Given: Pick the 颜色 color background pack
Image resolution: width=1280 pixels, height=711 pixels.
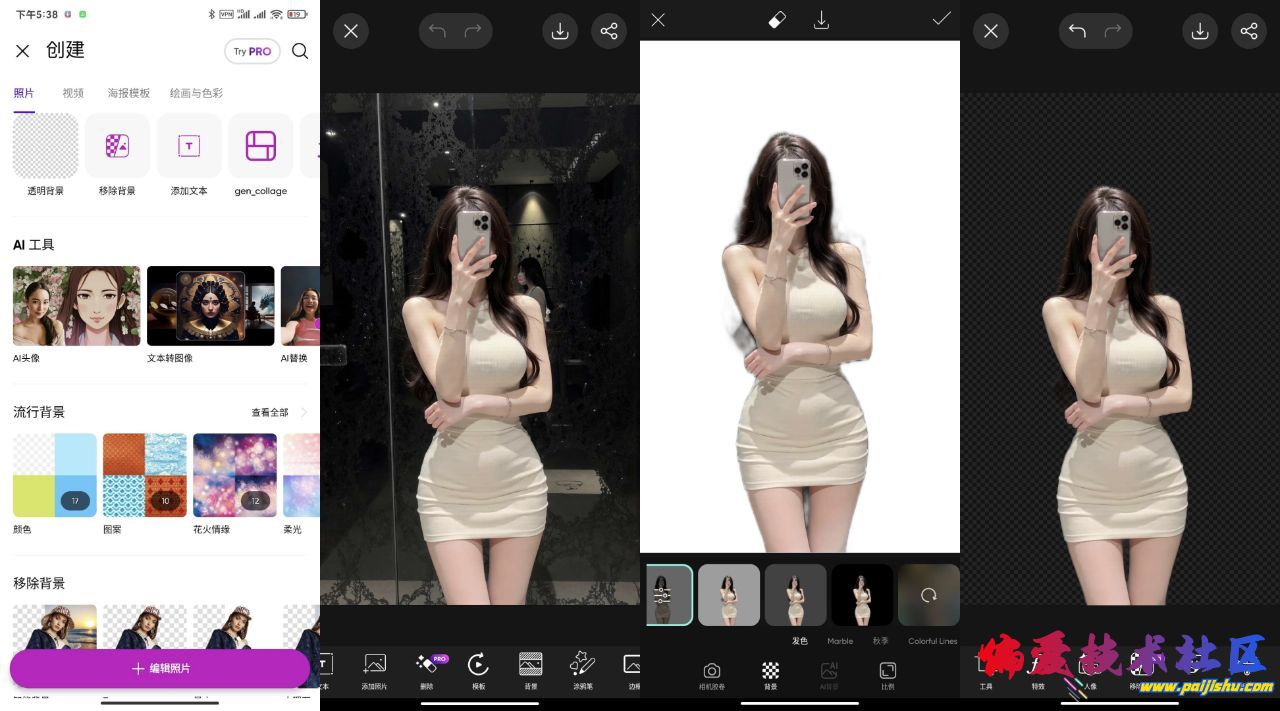Looking at the screenshot, I should coord(55,475).
